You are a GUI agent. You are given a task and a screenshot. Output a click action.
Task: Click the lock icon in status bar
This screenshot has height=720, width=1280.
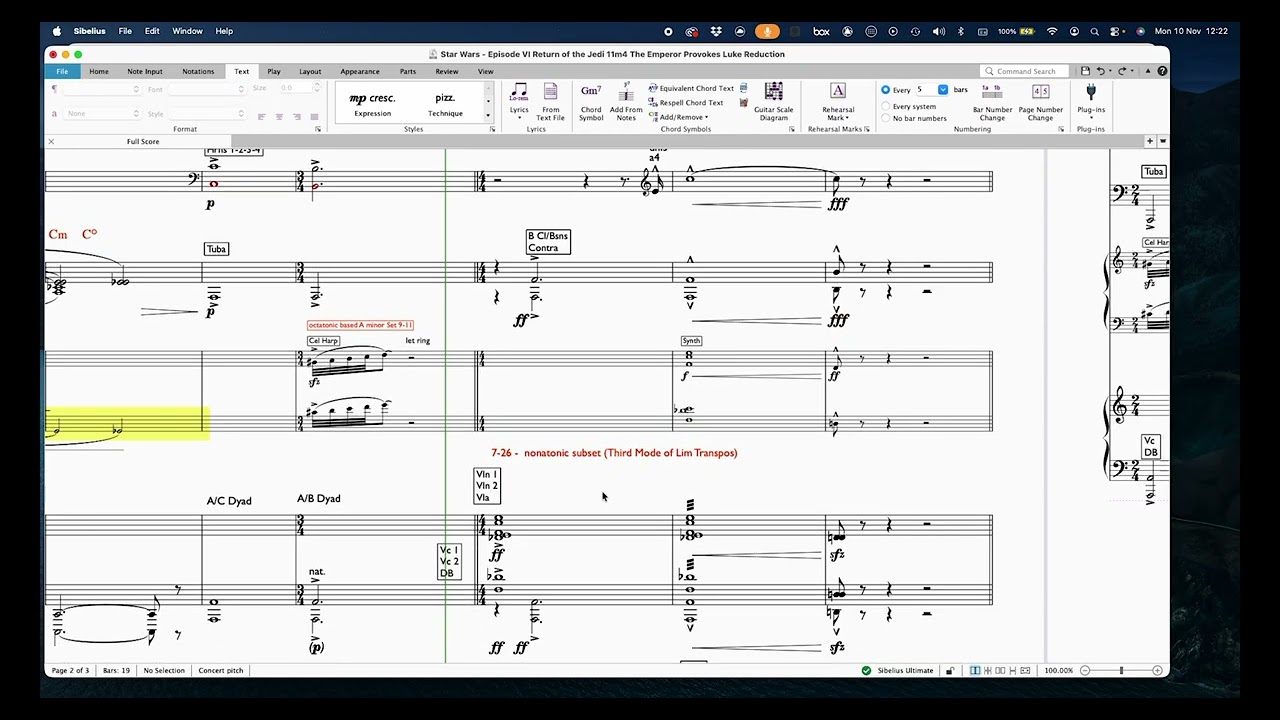(x=949, y=671)
